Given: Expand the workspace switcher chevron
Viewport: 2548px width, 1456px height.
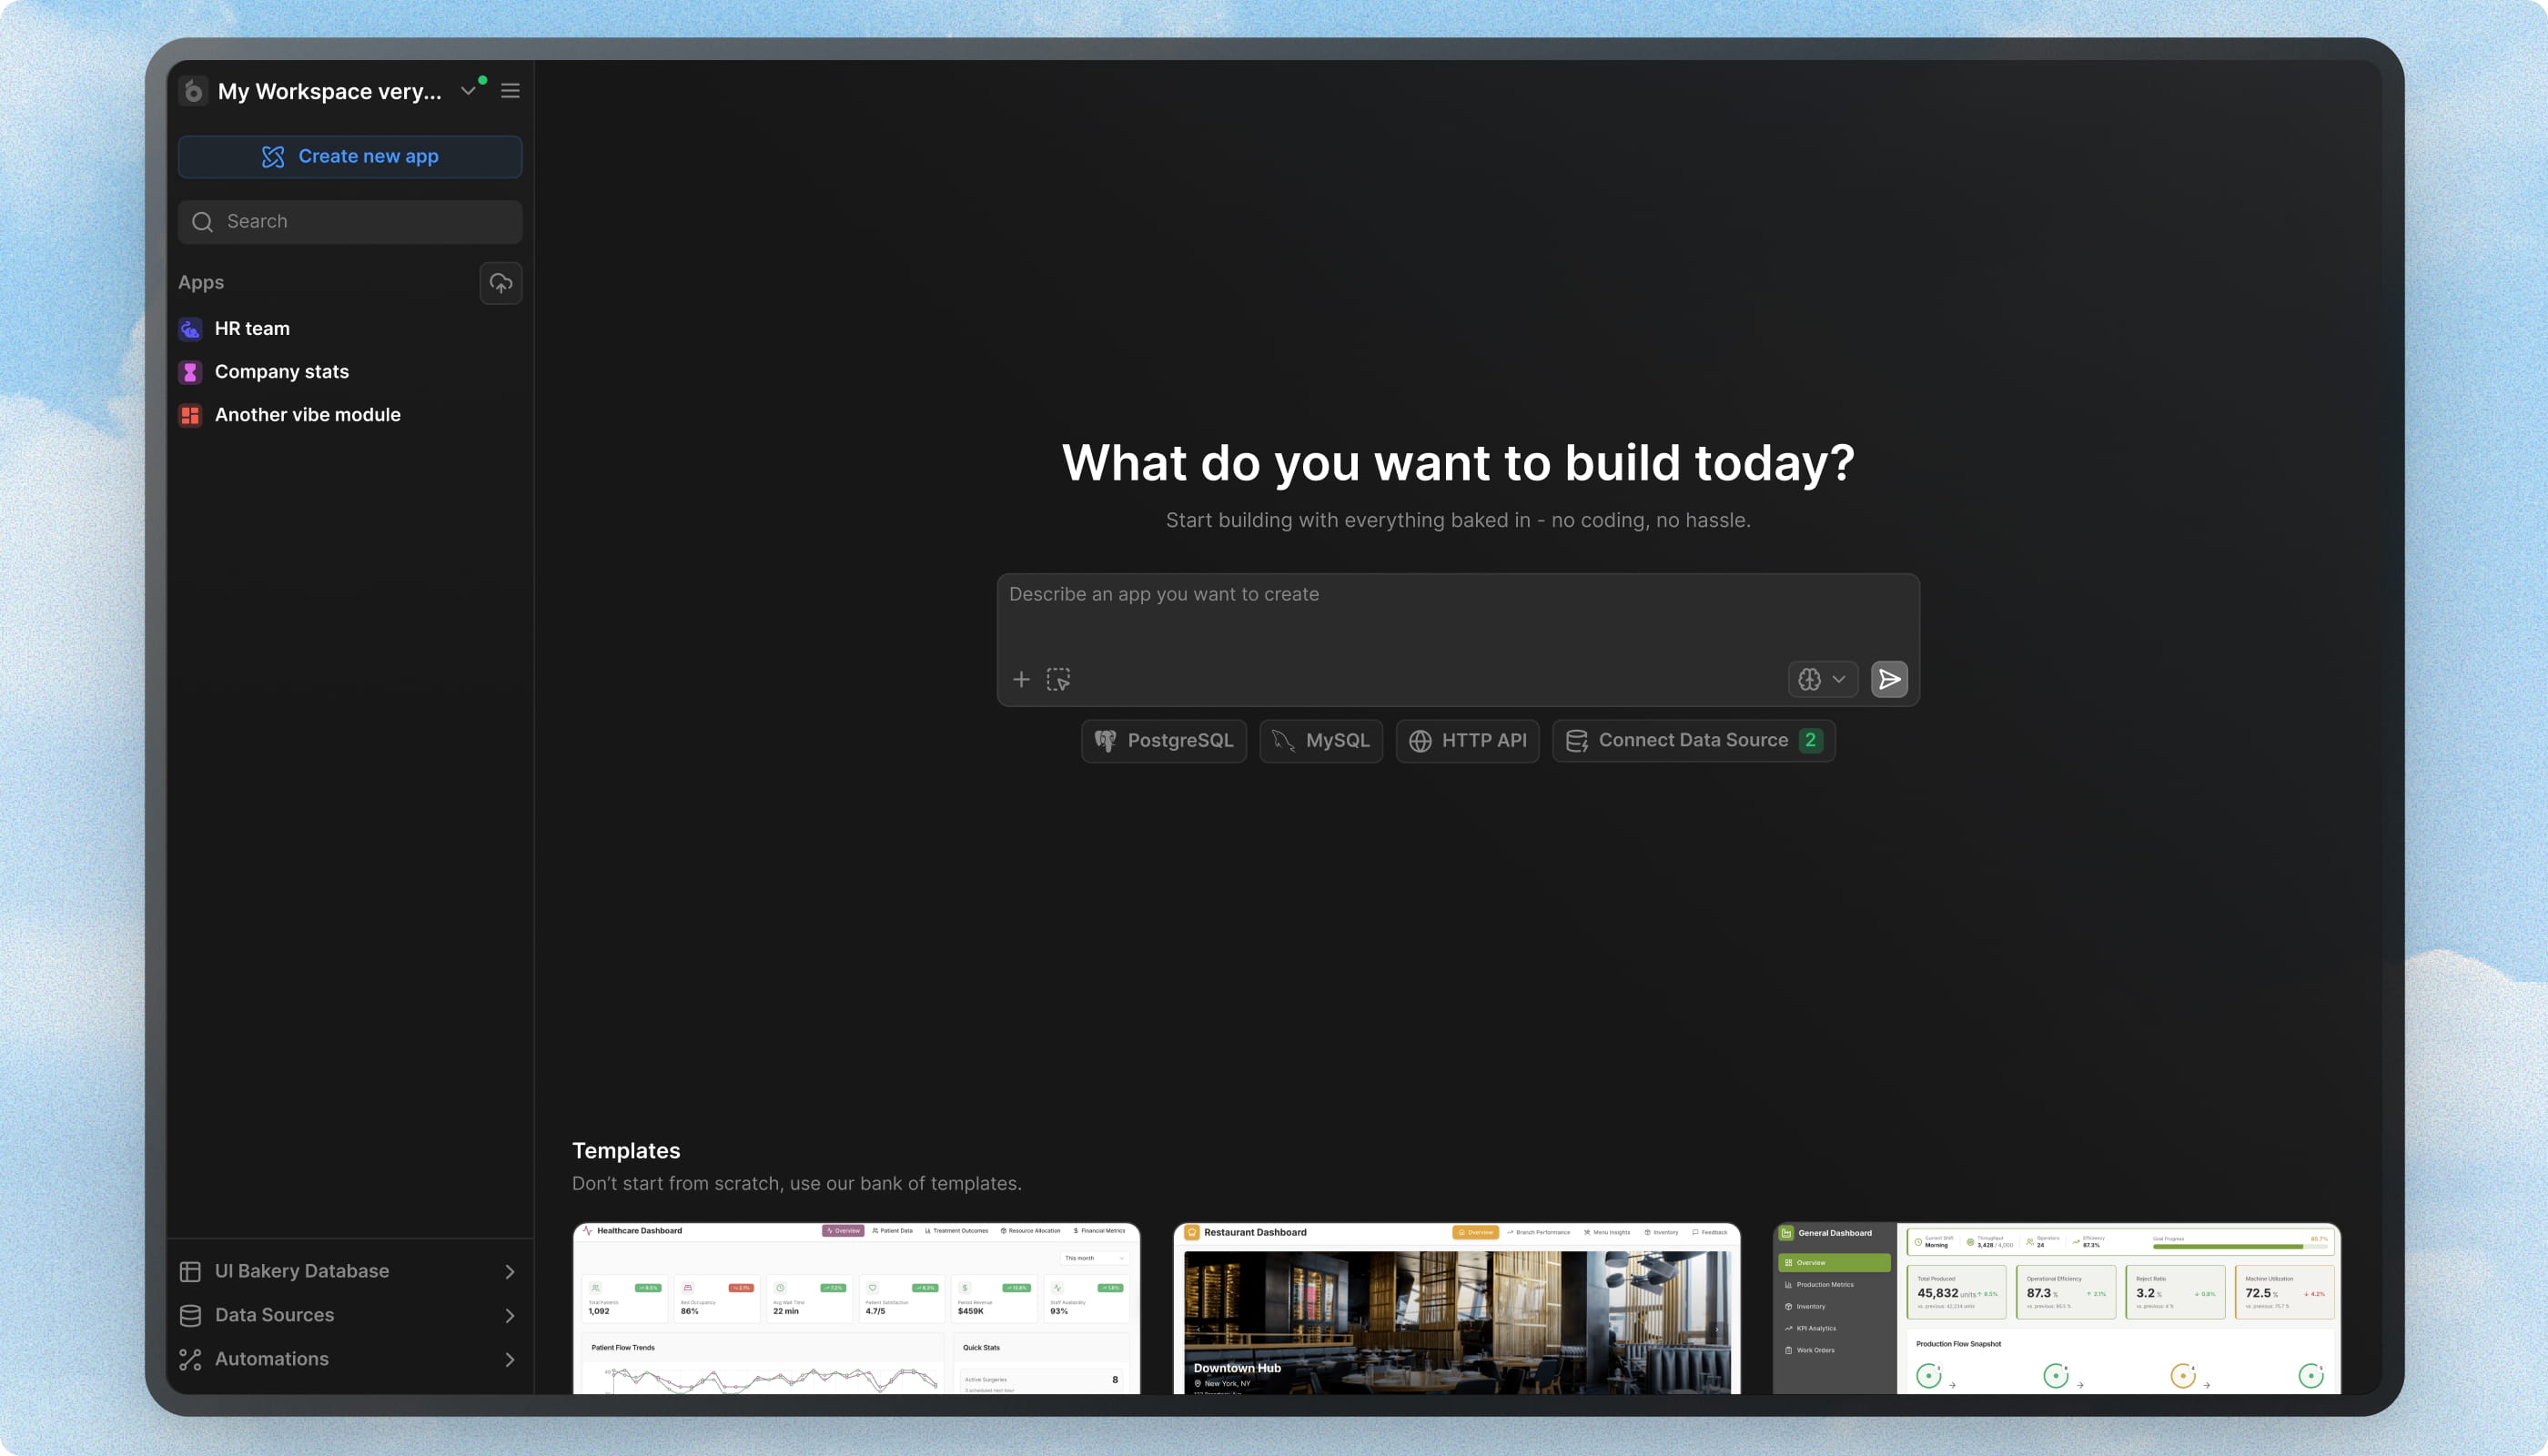Looking at the screenshot, I should click(468, 91).
